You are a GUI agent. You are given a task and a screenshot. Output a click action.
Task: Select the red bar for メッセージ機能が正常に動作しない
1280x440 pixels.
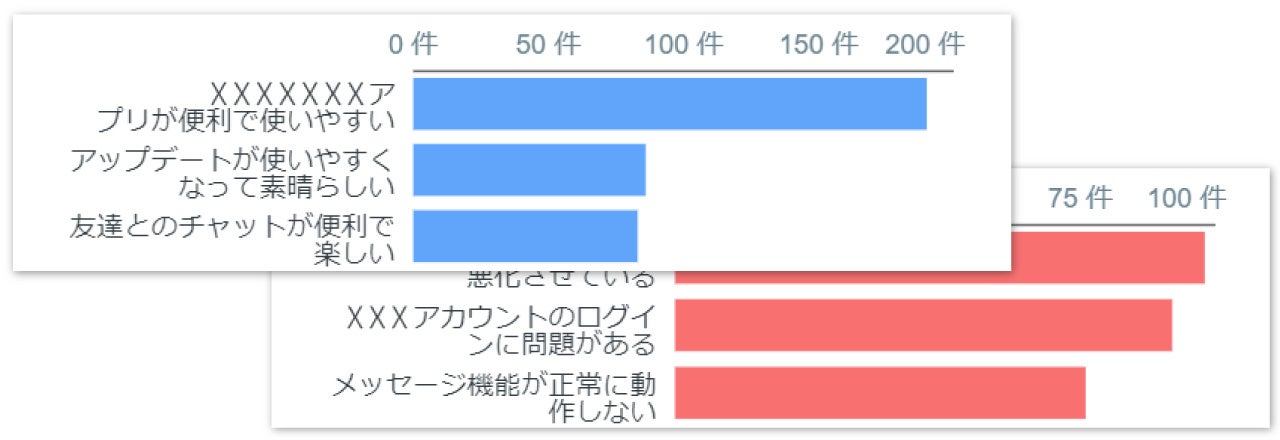880,393
